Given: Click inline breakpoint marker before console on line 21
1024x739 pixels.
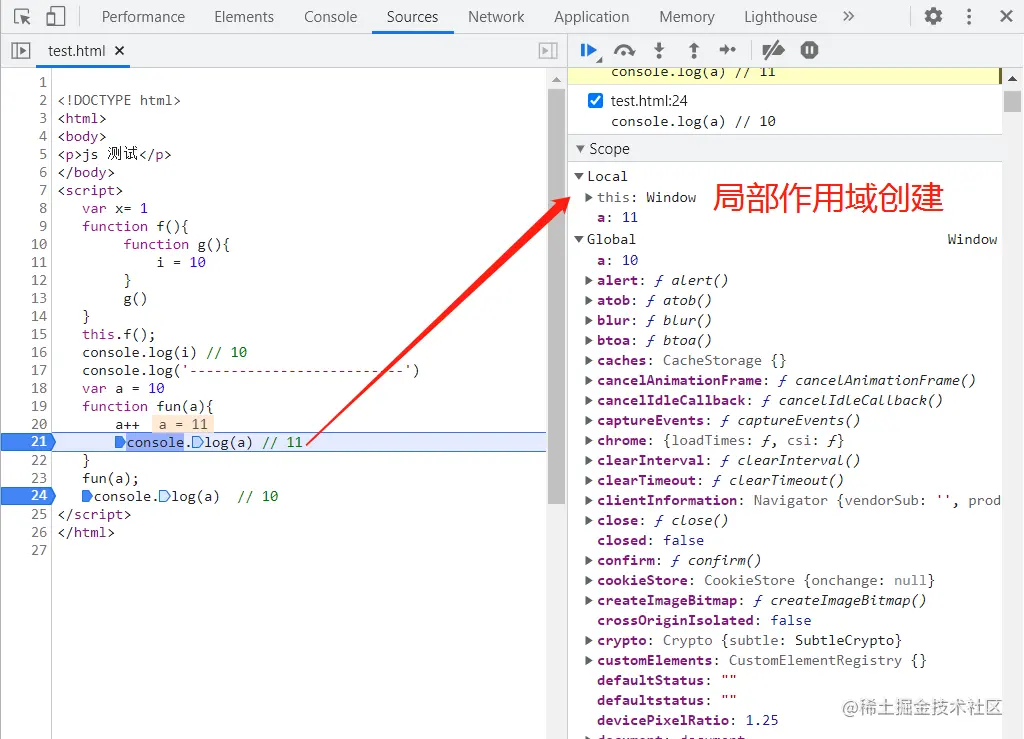Looking at the screenshot, I should tap(120, 442).
